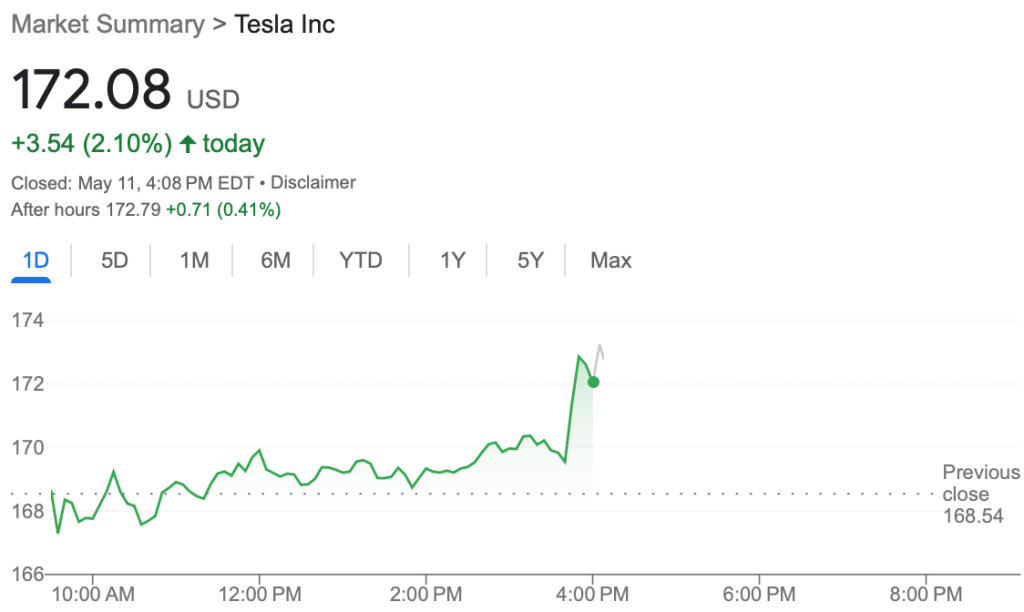Select the YTD chart tab
This screenshot has width=1024, height=612.
tap(360, 261)
